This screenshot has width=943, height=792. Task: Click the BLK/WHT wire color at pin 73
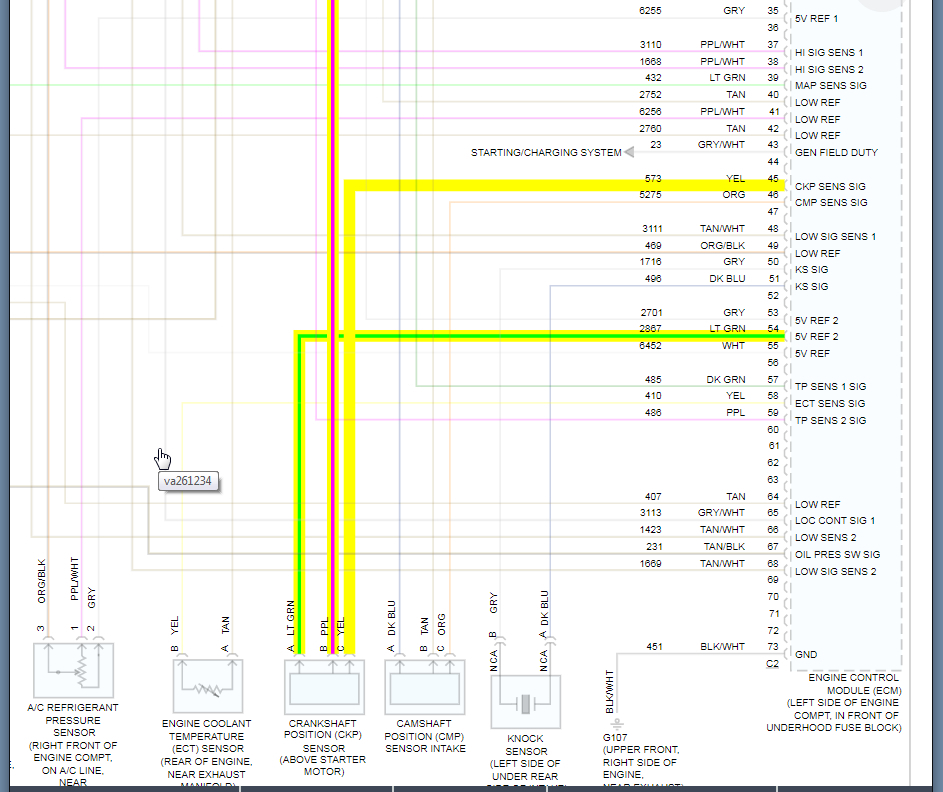click(722, 646)
